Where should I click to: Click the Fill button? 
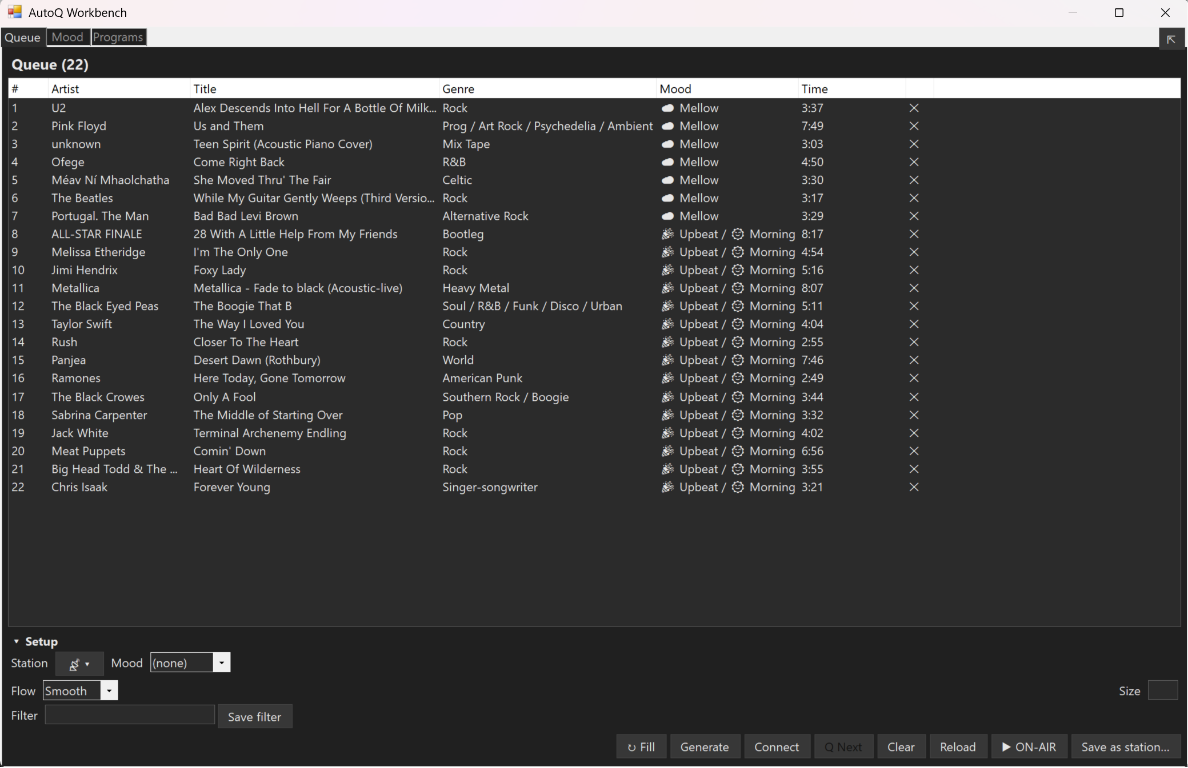(641, 747)
